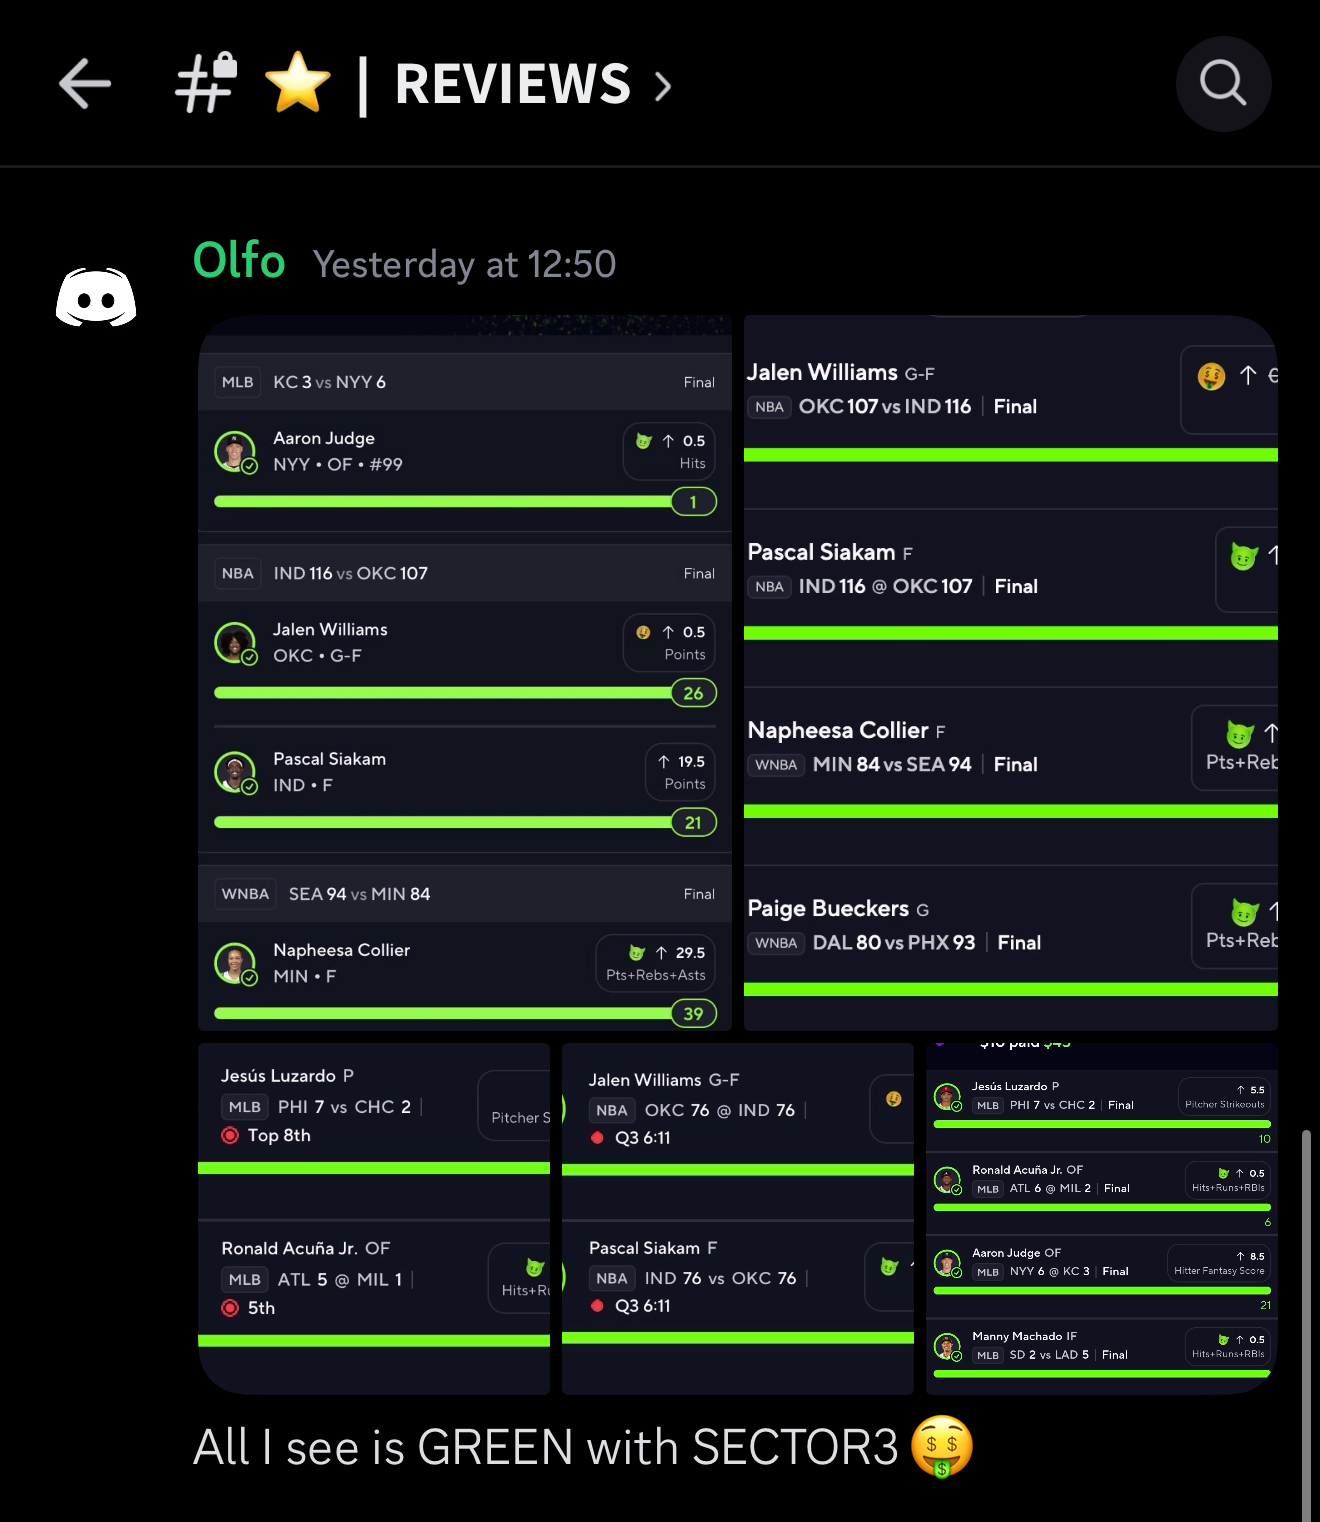The height and width of the screenshot is (1522, 1320).
Task: Click the Discord logo avatar
Action: (x=96, y=298)
